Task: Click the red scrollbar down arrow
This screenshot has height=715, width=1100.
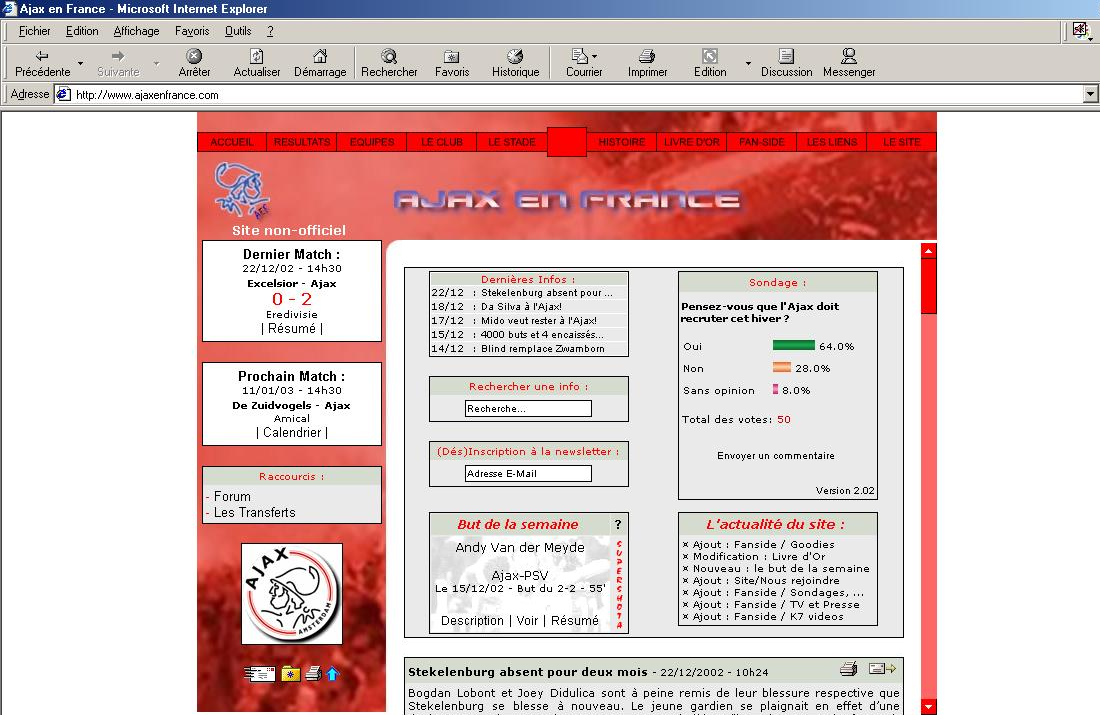Action: coord(929,707)
